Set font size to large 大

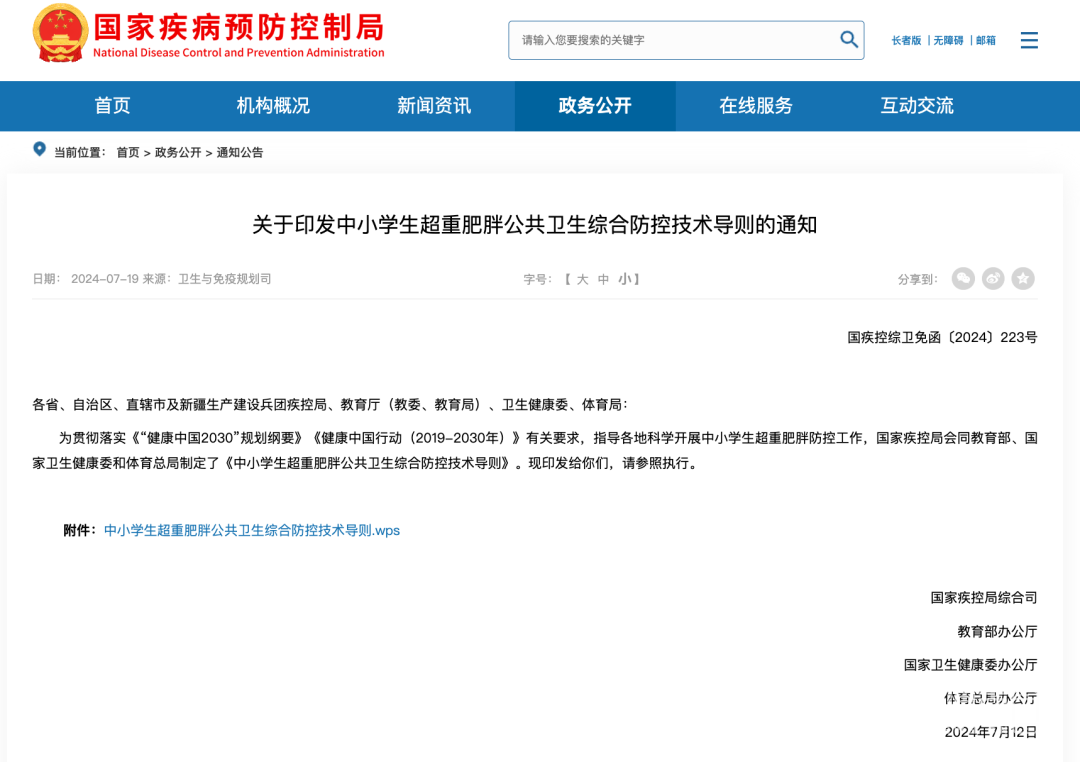coord(582,280)
